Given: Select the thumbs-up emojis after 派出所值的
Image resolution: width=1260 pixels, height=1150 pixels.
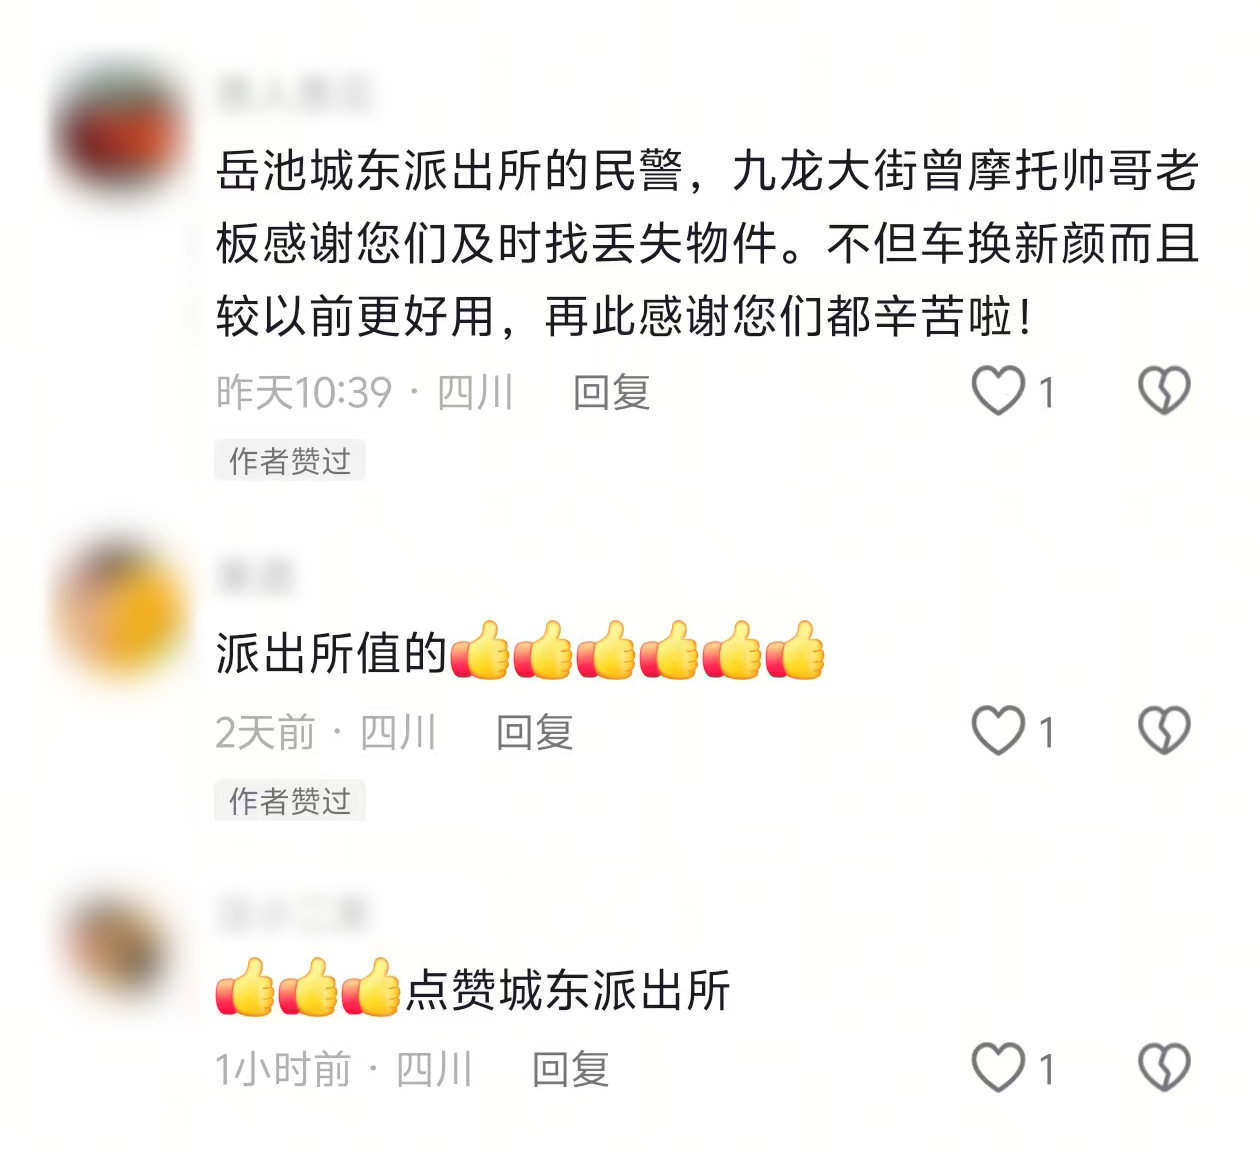Looking at the screenshot, I should click(x=638, y=650).
